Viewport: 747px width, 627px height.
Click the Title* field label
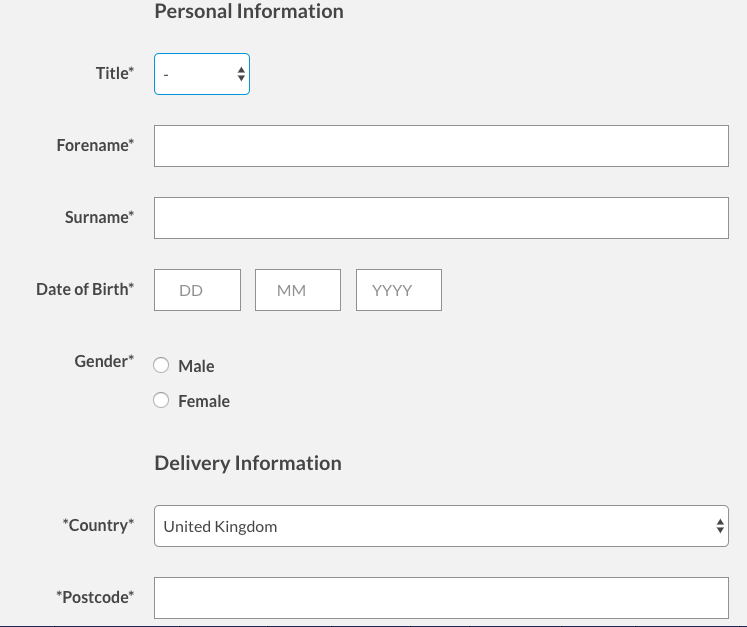114,73
